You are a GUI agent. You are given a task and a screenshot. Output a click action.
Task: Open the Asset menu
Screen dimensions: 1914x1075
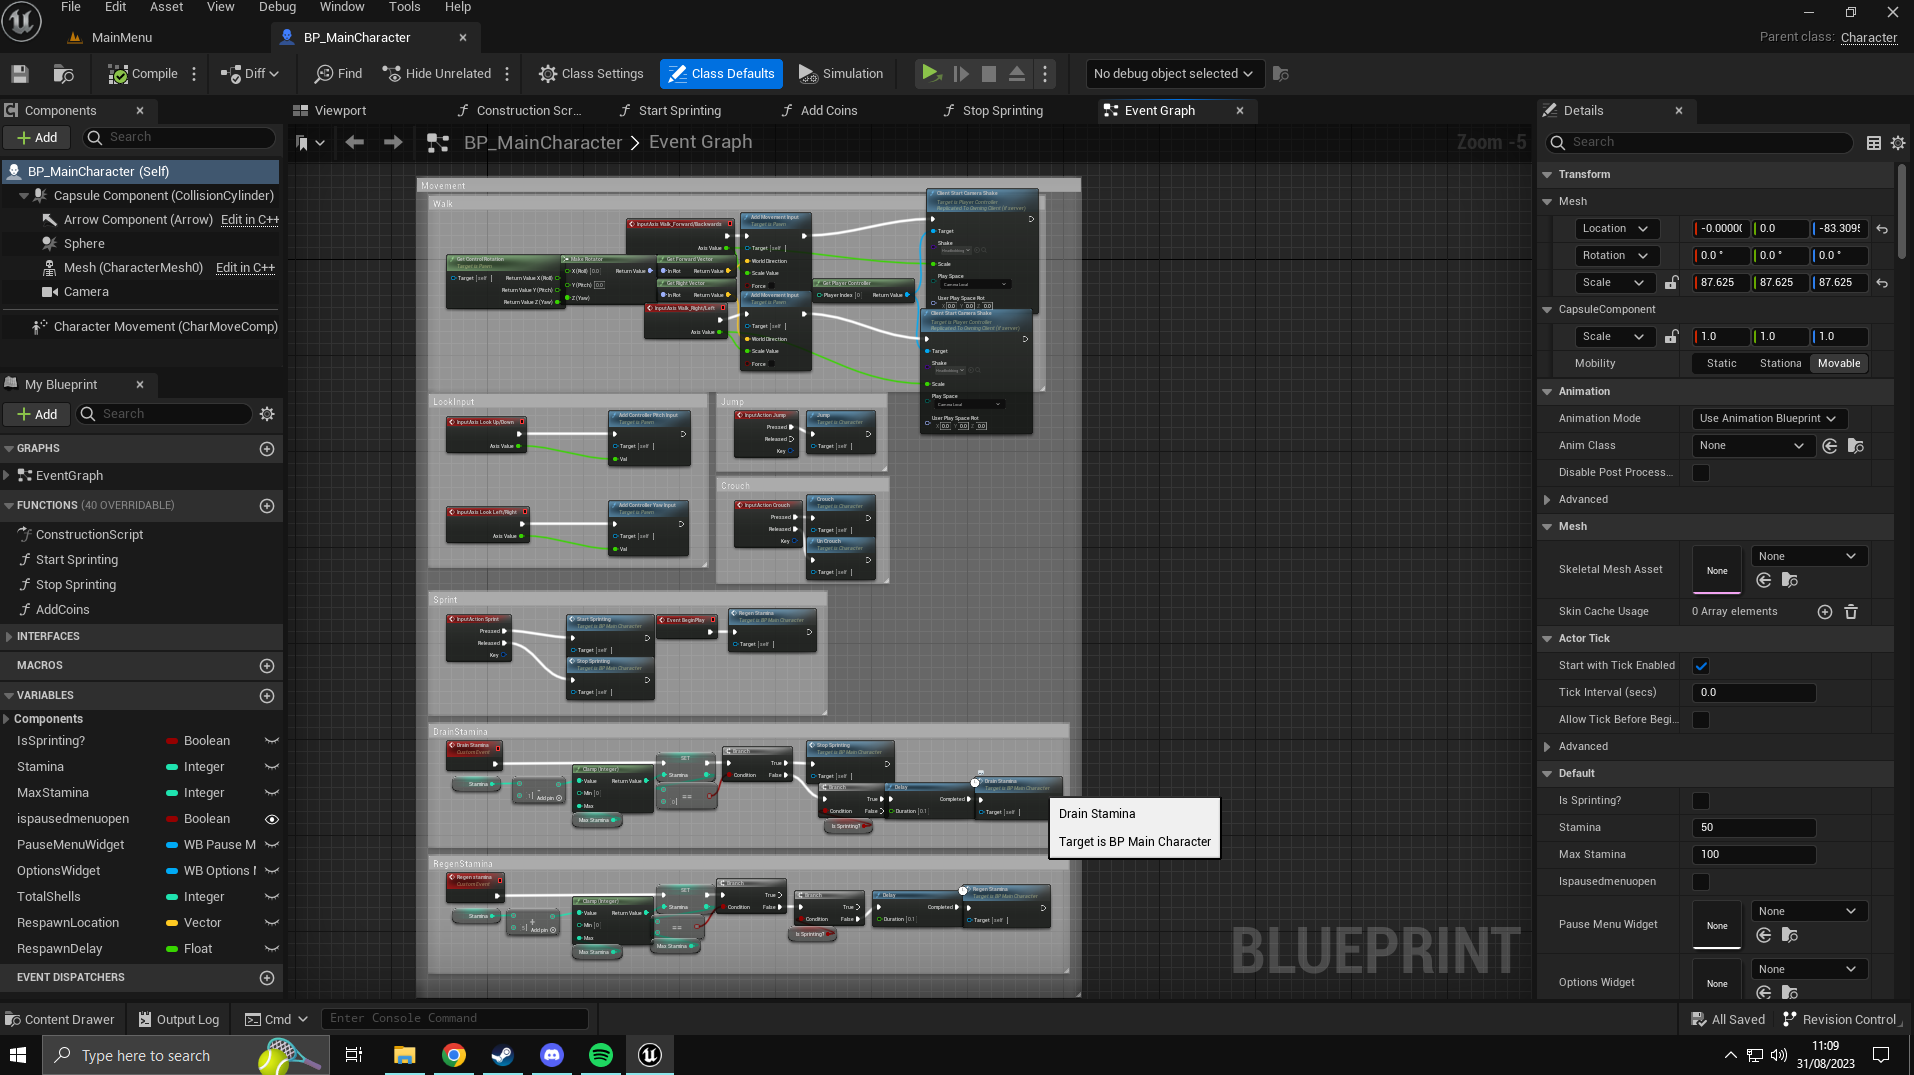pos(166,7)
